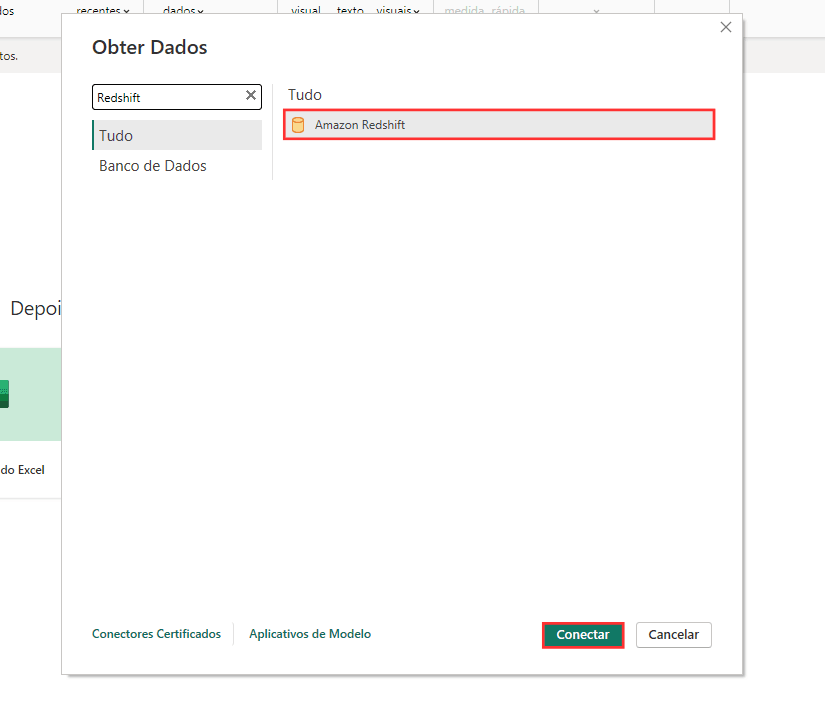Screen dimensions: 825x719
Task: Select the 'Banco de Dados' category
Action: [x=152, y=166]
